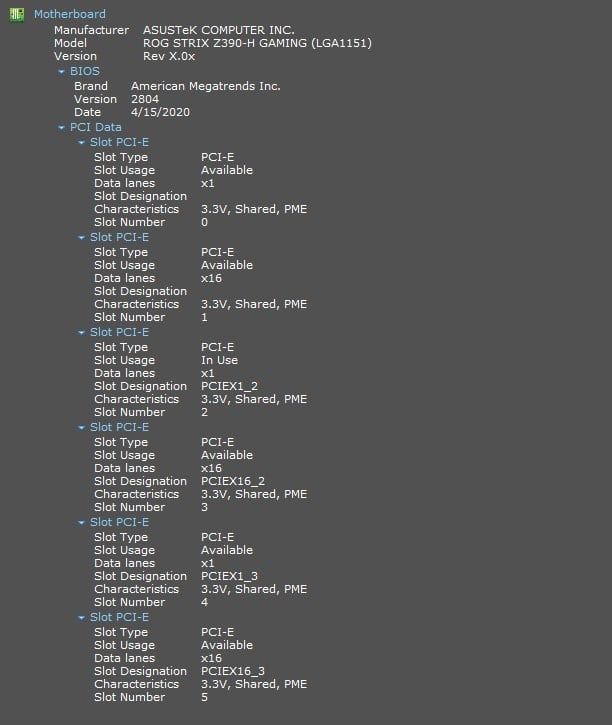Select version value Rev X.0x
The width and height of the screenshot is (612, 725).
[169, 56]
